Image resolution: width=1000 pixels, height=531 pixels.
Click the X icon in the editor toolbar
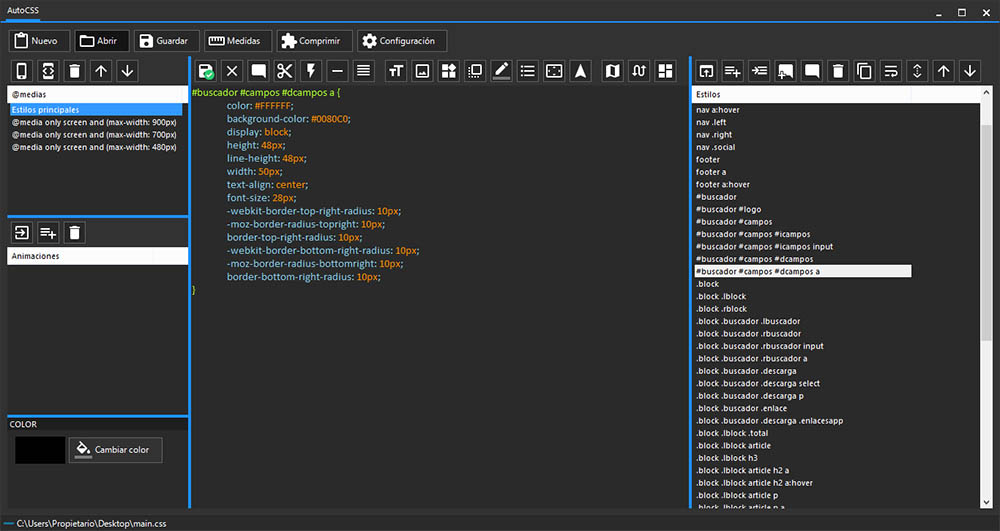[x=232, y=71]
